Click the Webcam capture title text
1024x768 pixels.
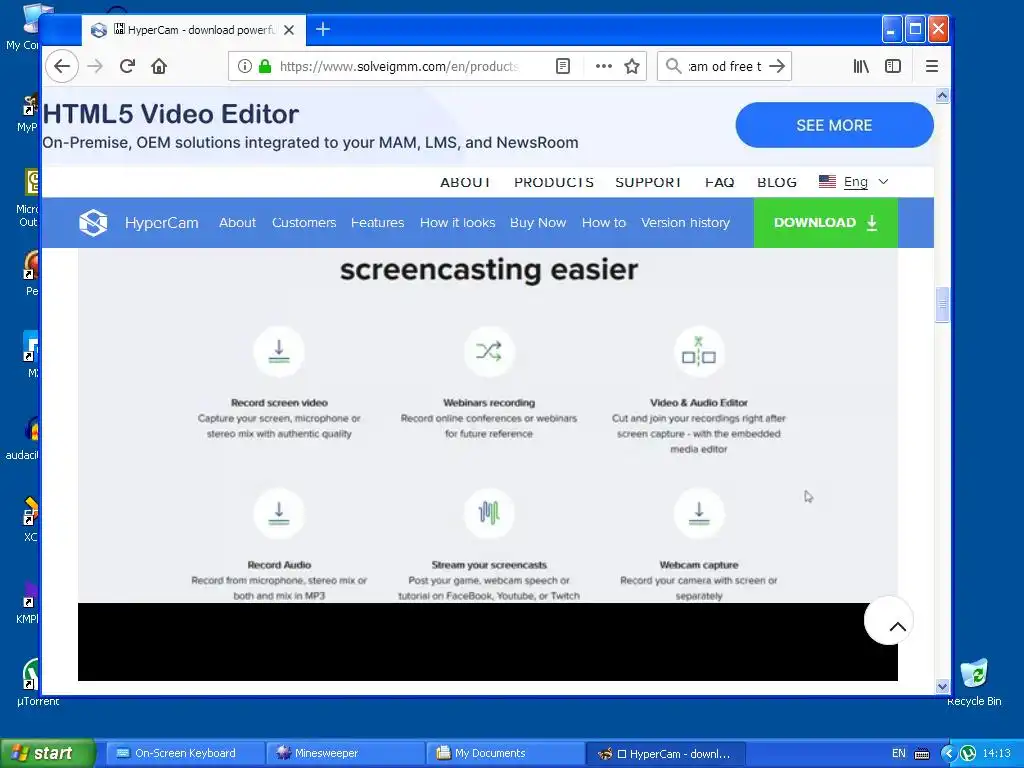tap(699, 565)
